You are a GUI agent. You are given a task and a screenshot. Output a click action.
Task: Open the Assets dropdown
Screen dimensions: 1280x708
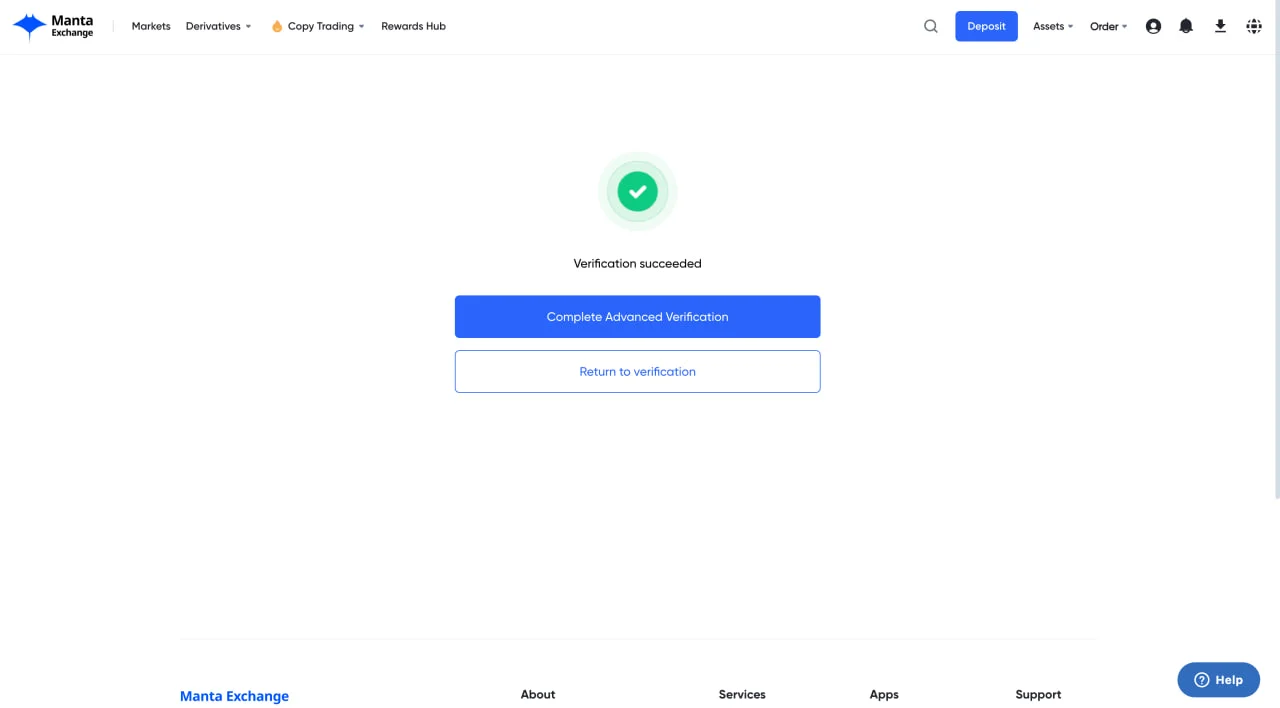1053,26
